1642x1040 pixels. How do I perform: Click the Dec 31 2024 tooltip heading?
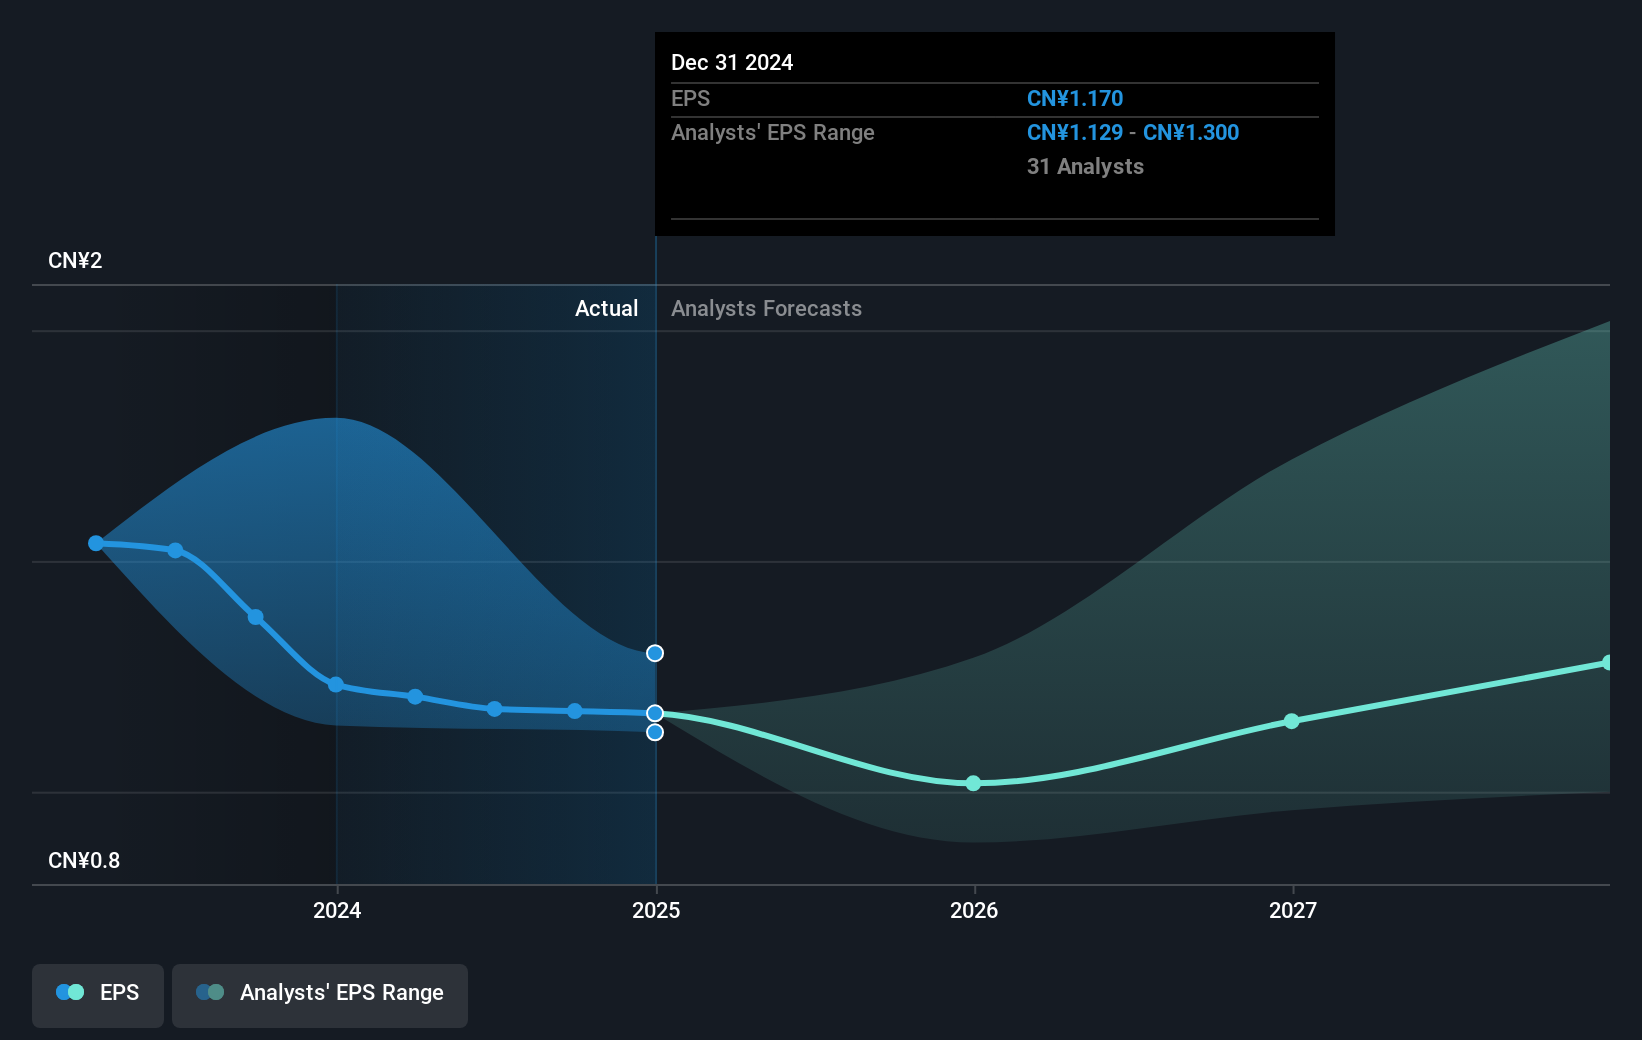click(x=732, y=63)
